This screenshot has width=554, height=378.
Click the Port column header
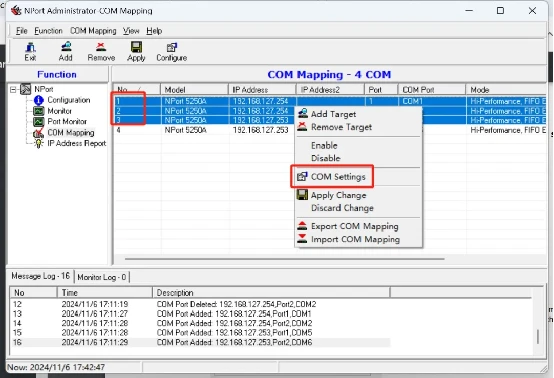point(381,90)
